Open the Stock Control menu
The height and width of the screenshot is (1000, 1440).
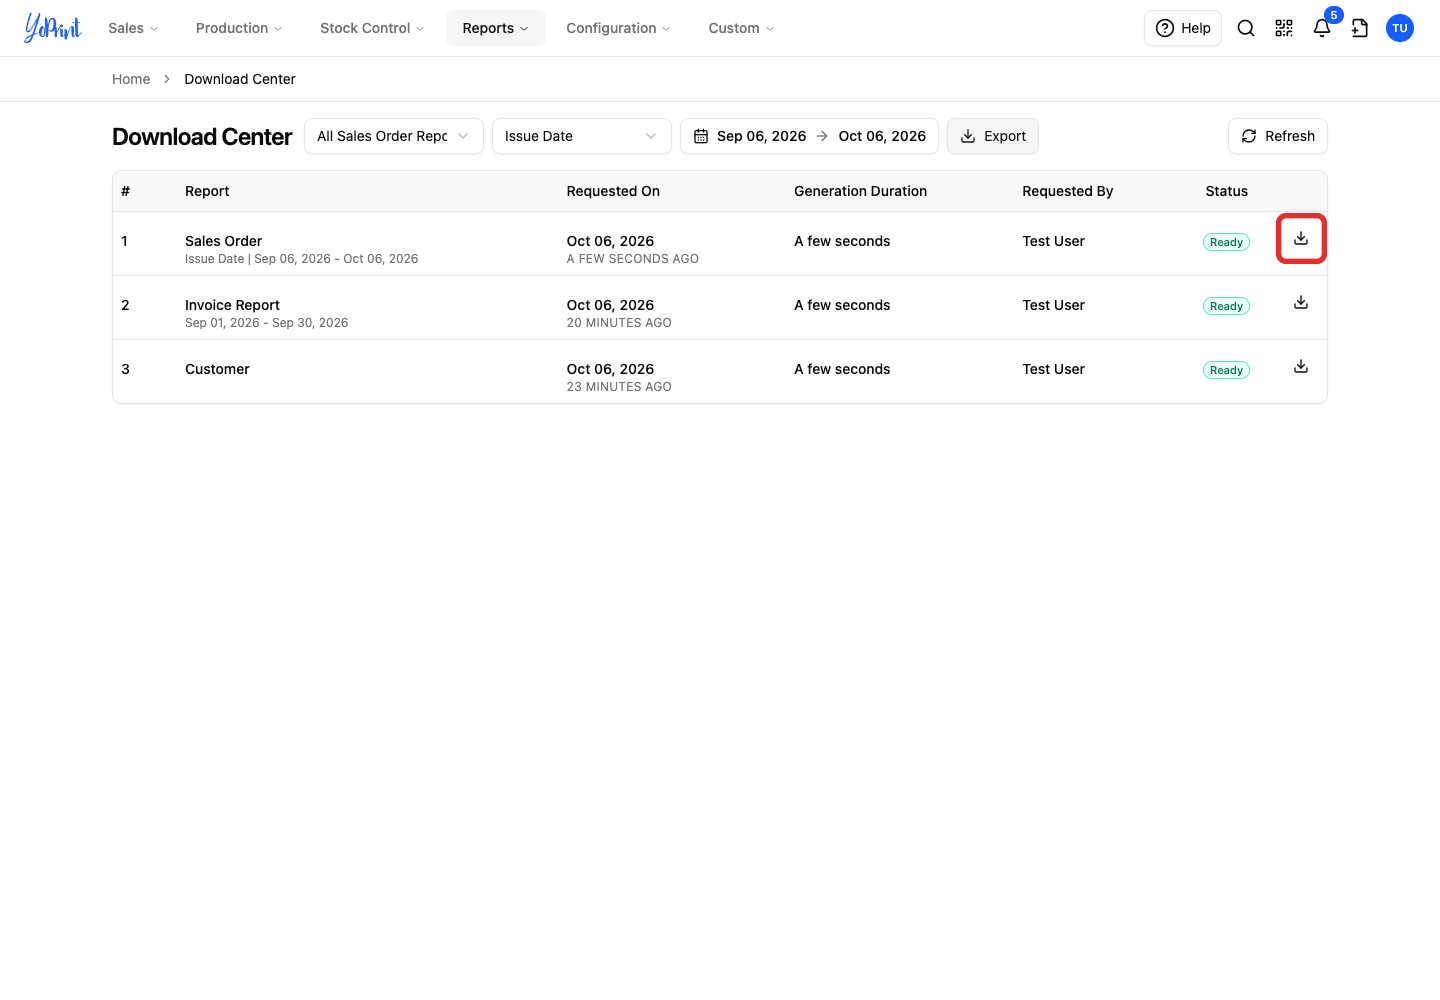tap(372, 28)
